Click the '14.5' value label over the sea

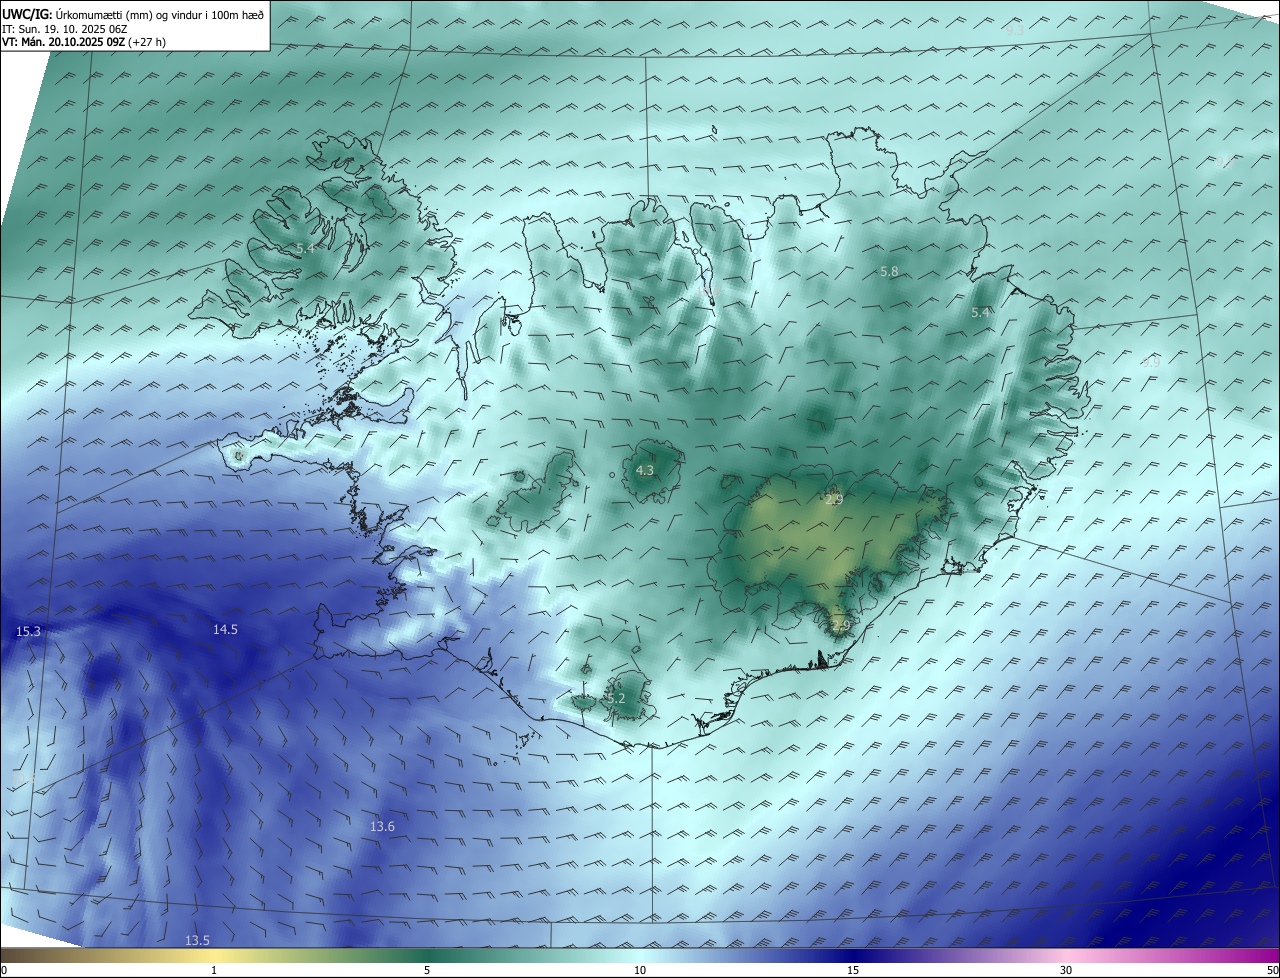[225, 629]
